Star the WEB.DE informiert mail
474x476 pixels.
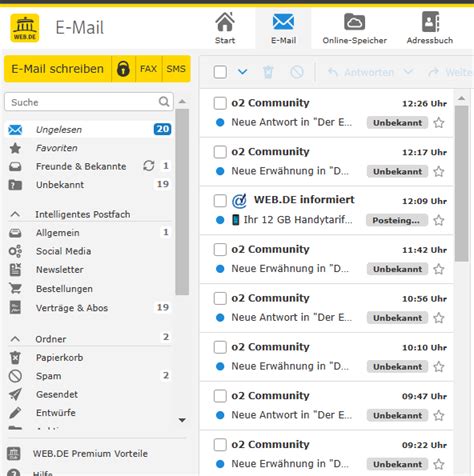[439, 220]
